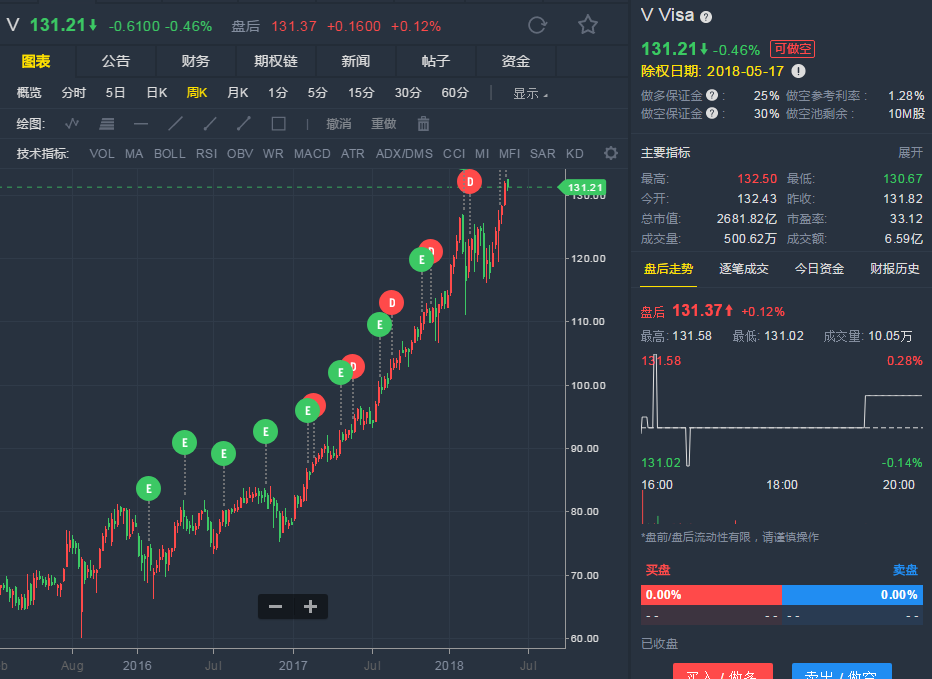Zoom out chart with minus button
932x679 pixels.
(x=275, y=606)
